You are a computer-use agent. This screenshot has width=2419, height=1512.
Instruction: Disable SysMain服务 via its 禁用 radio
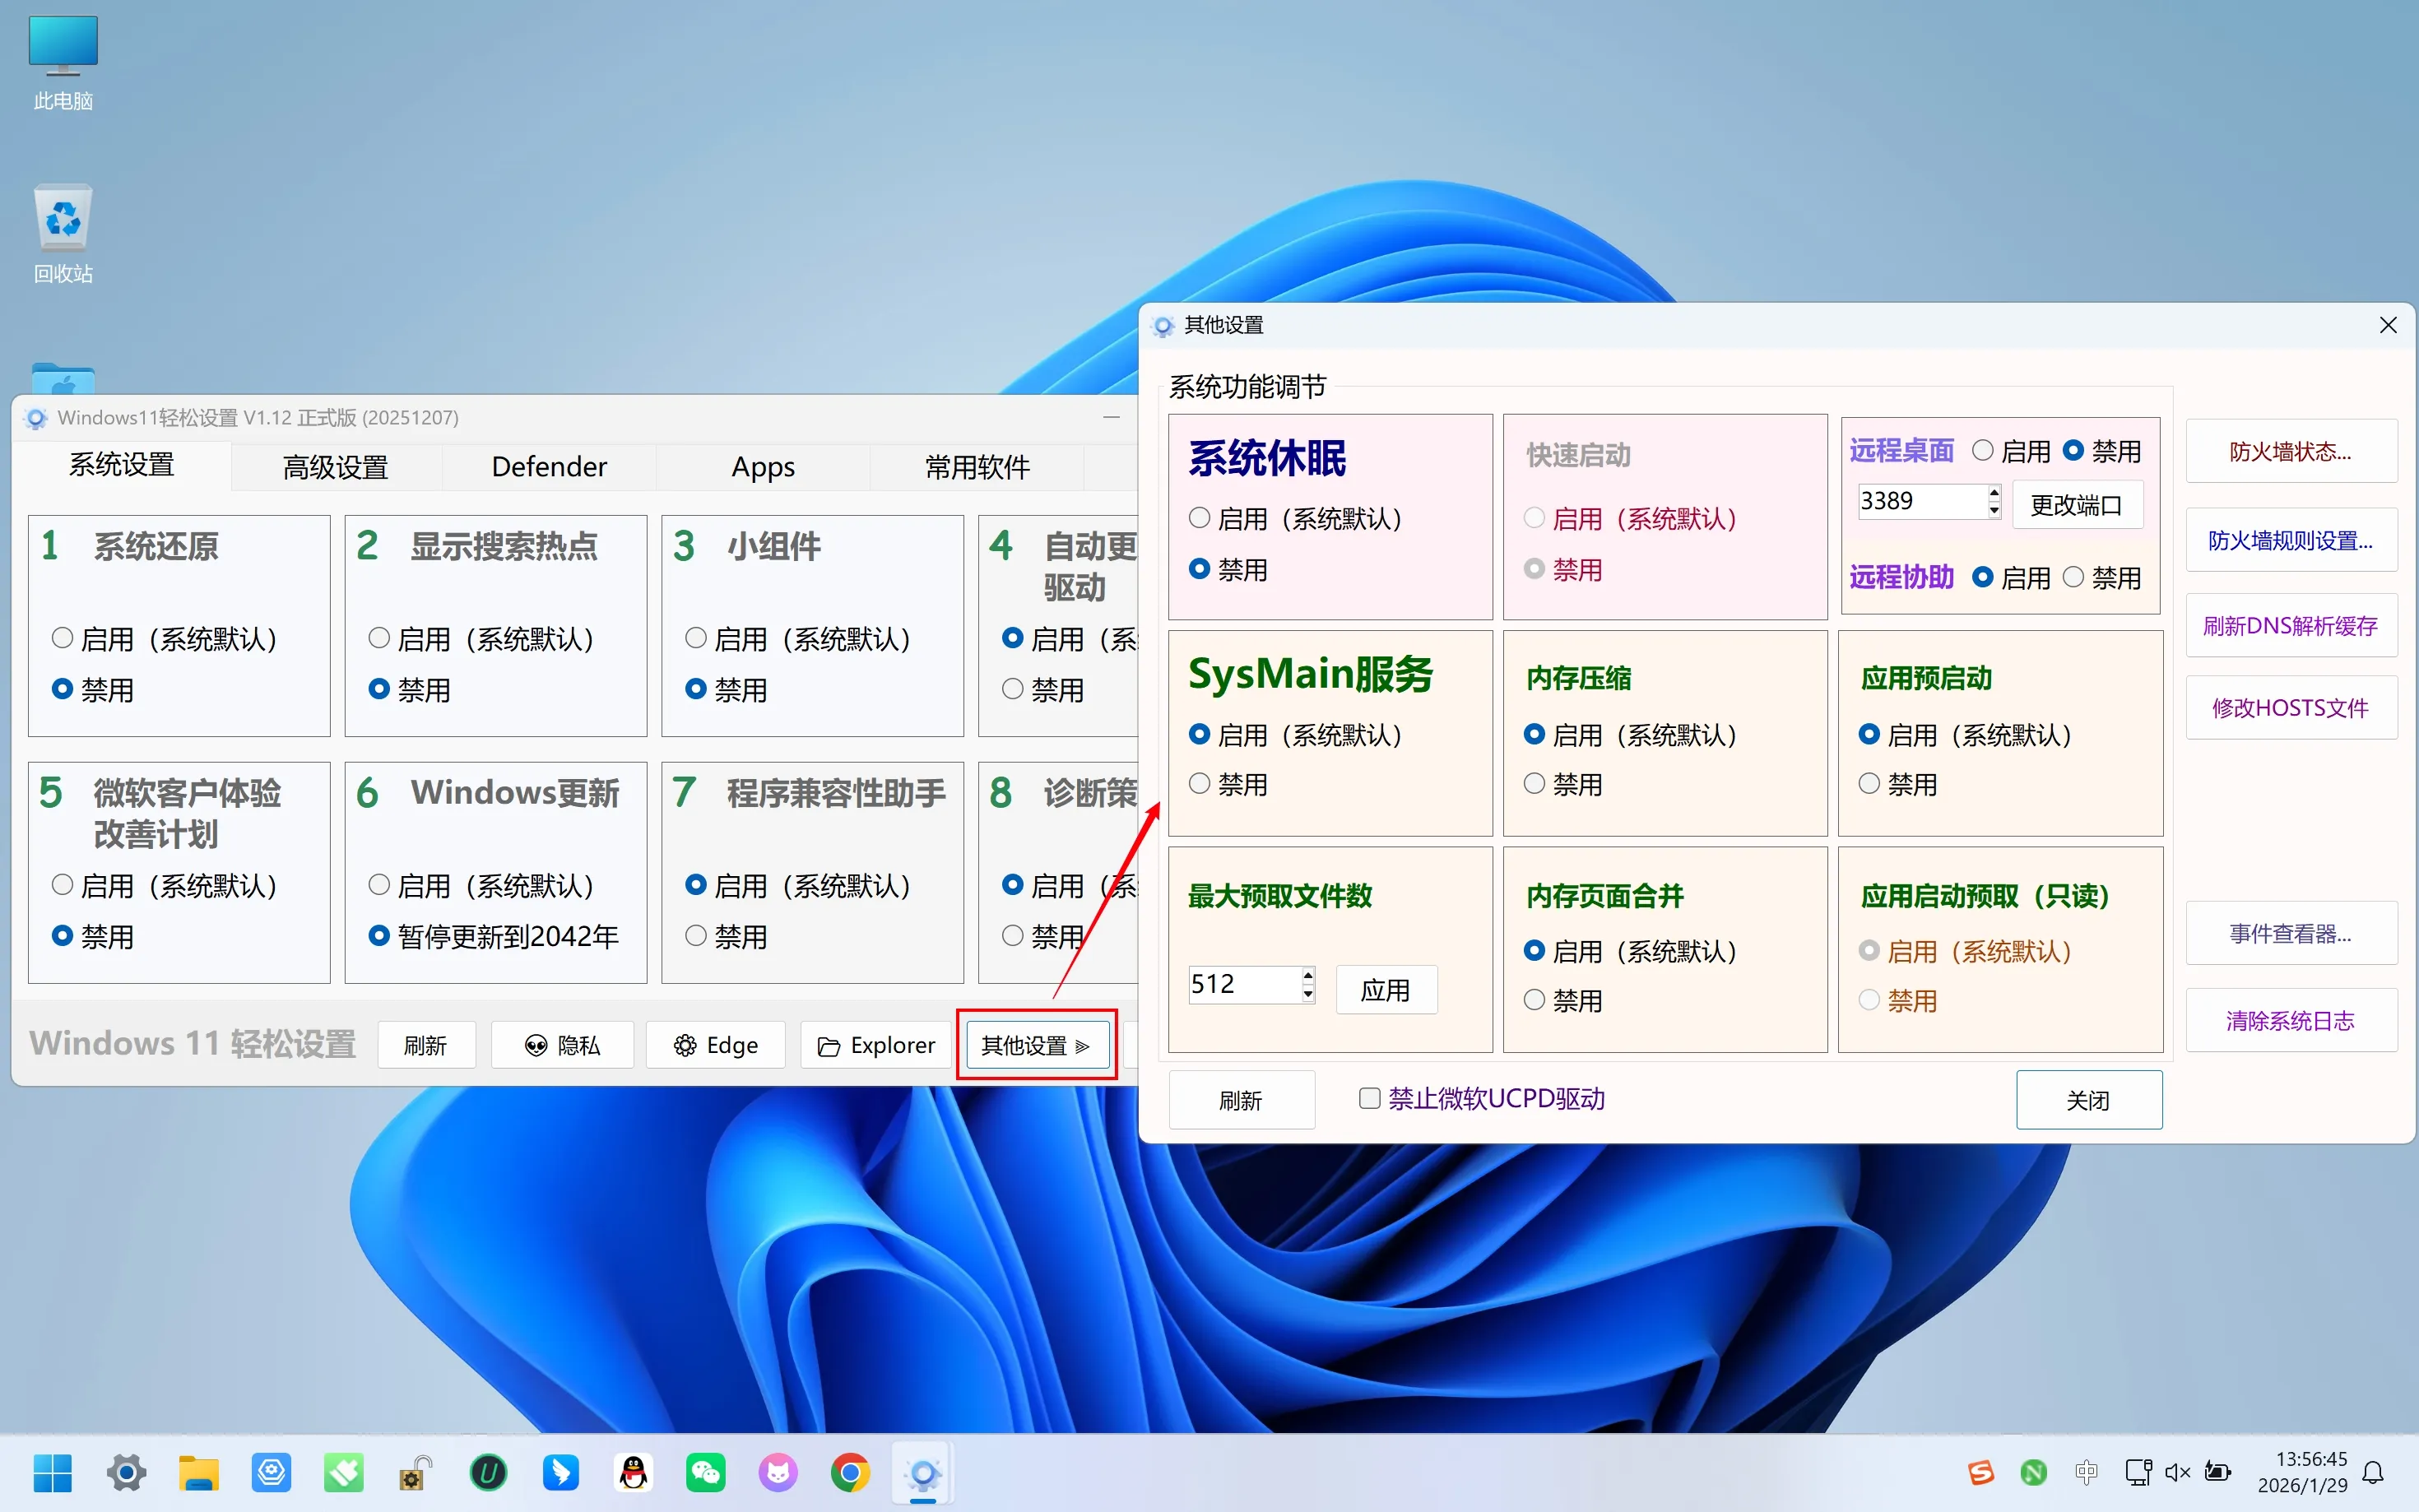click(1200, 784)
